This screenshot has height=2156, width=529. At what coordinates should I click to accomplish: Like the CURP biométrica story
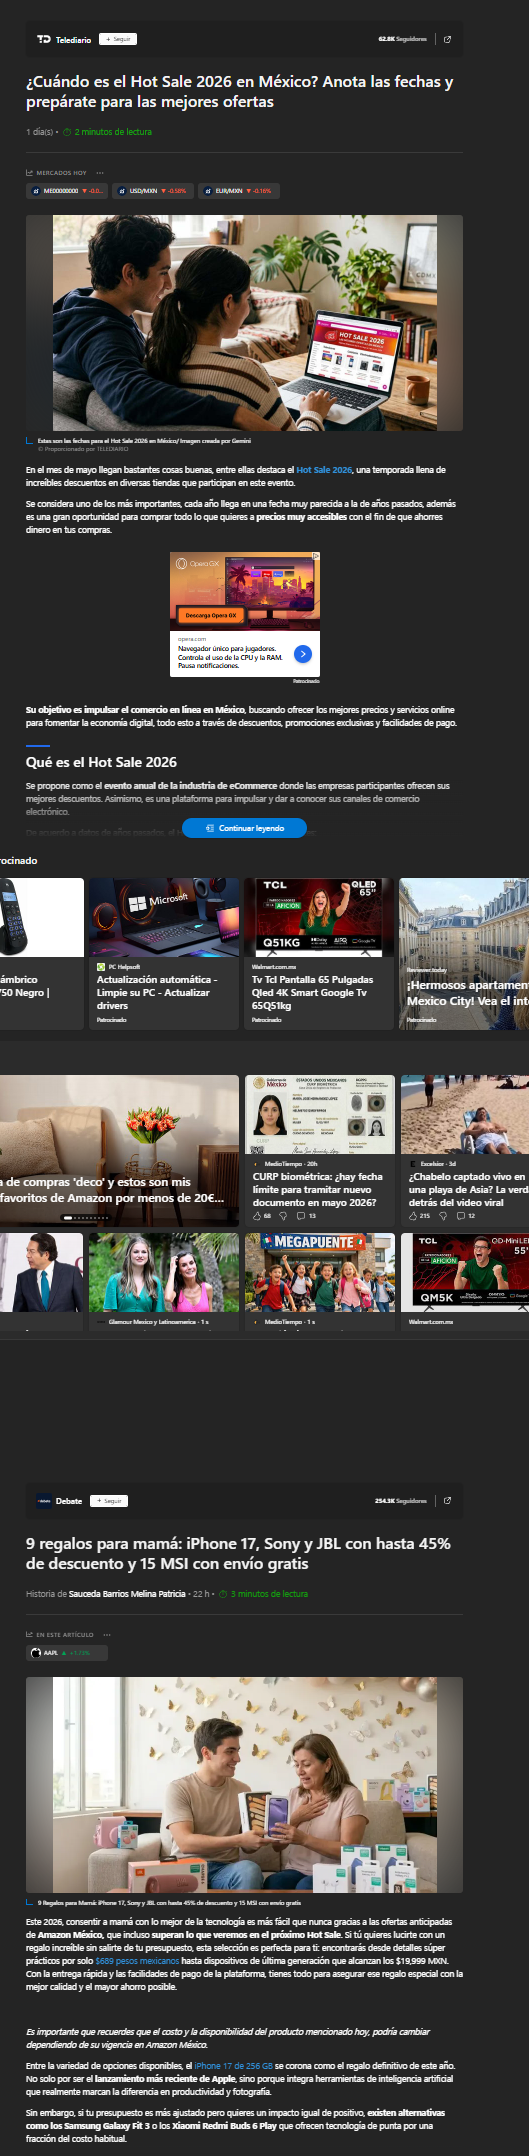click(257, 1216)
